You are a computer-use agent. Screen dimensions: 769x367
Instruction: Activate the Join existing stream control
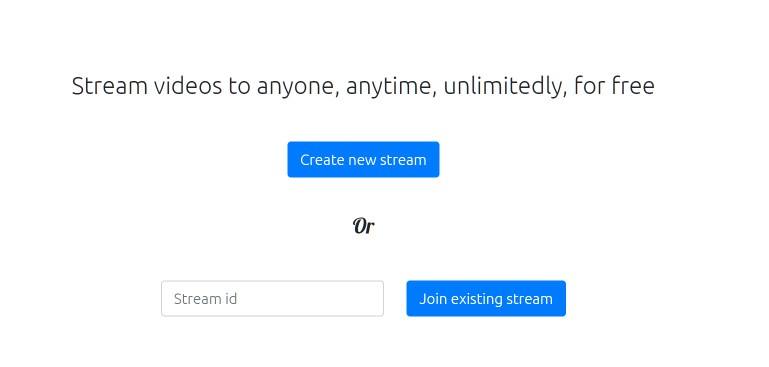pos(486,298)
